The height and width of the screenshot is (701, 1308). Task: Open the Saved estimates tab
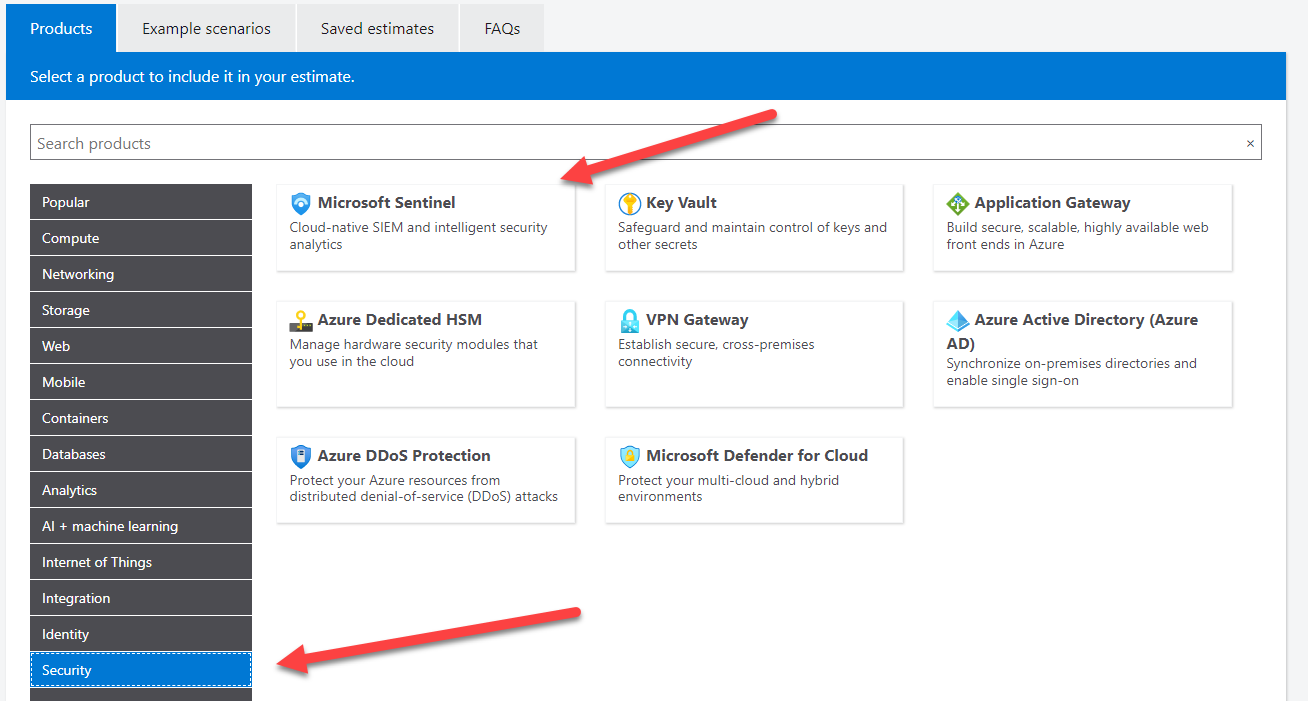coord(377,27)
